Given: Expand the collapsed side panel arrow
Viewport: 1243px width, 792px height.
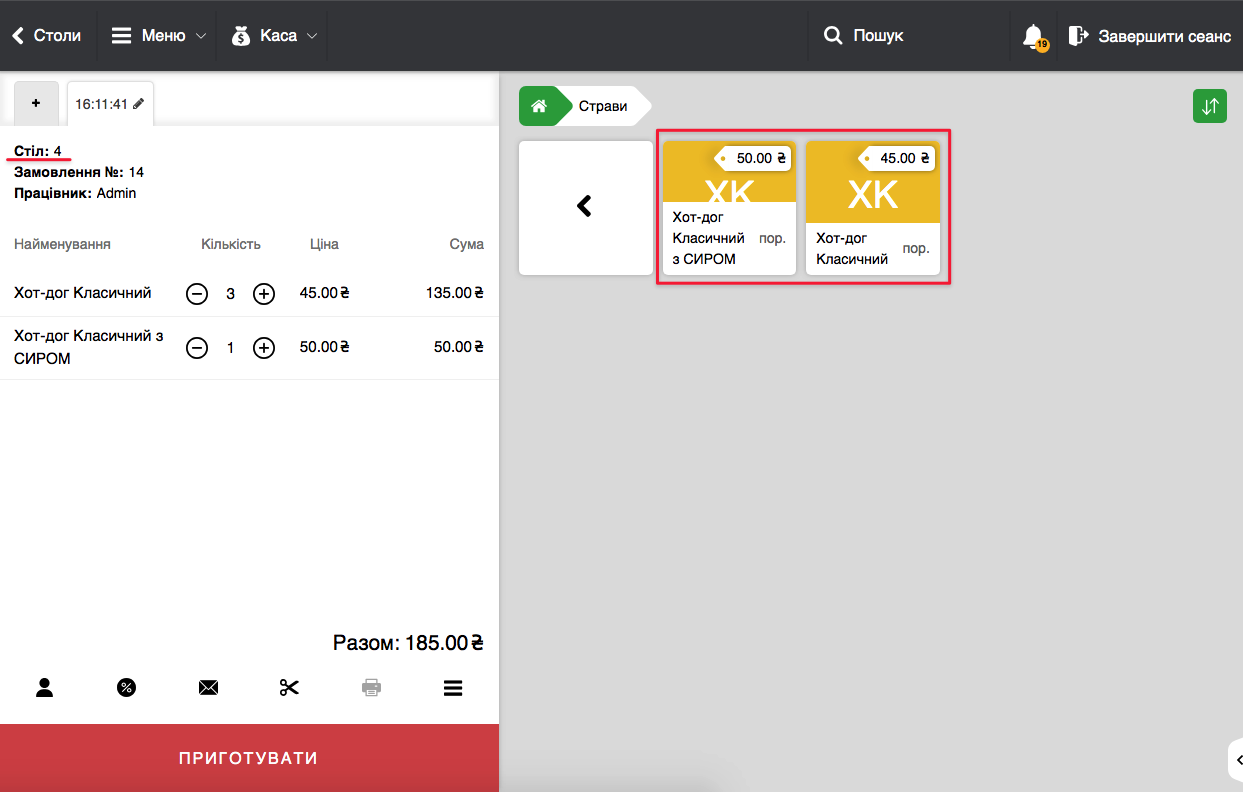Looking at the screenshot, I should point(1237,760).
